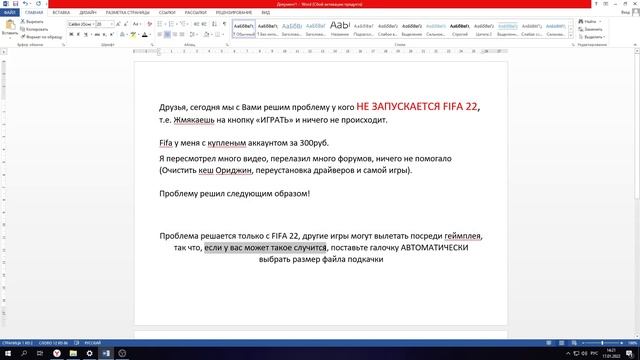640x360 pixels.
Task: Switch to ДИЗАЙН tab
Action: pos(88,13)
